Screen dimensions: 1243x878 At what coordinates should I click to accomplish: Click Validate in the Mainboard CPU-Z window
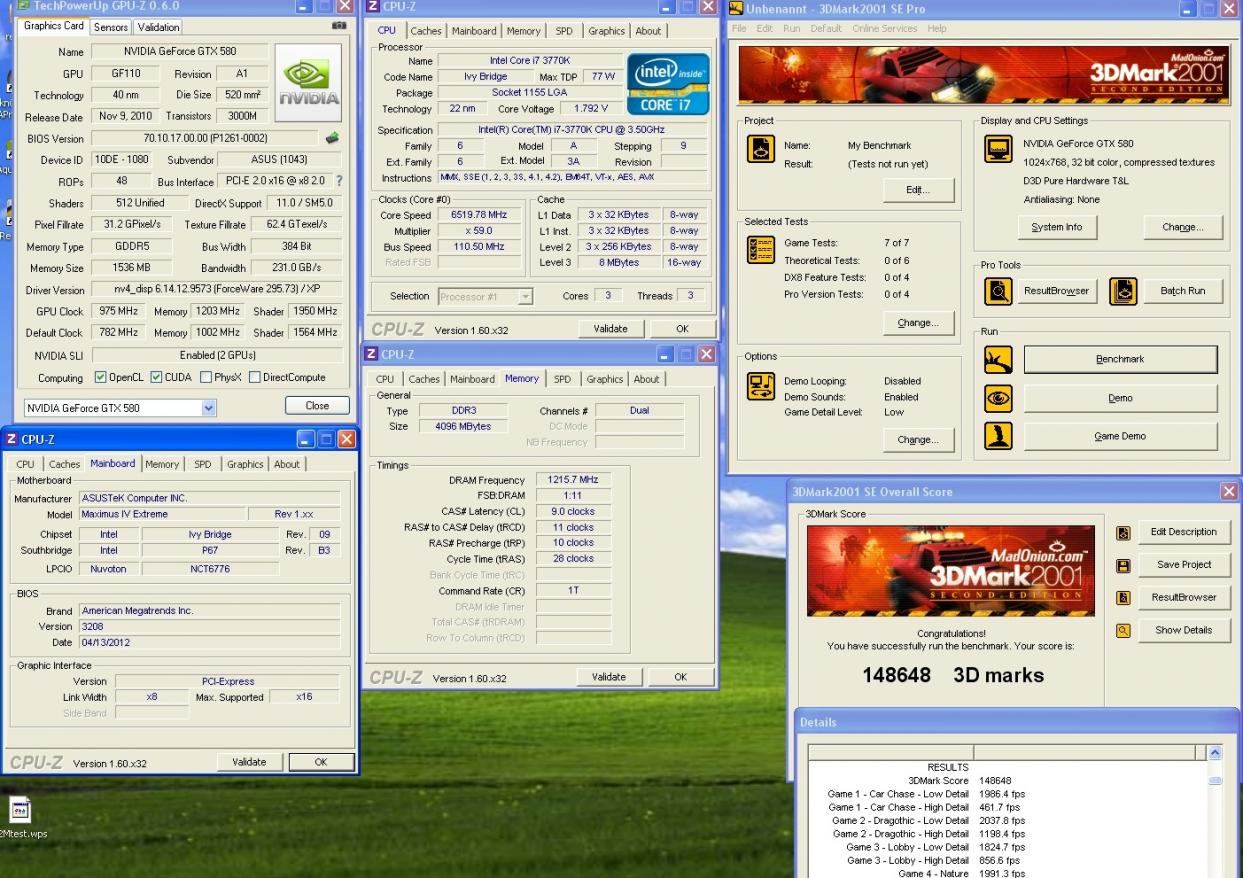point(249,762)
